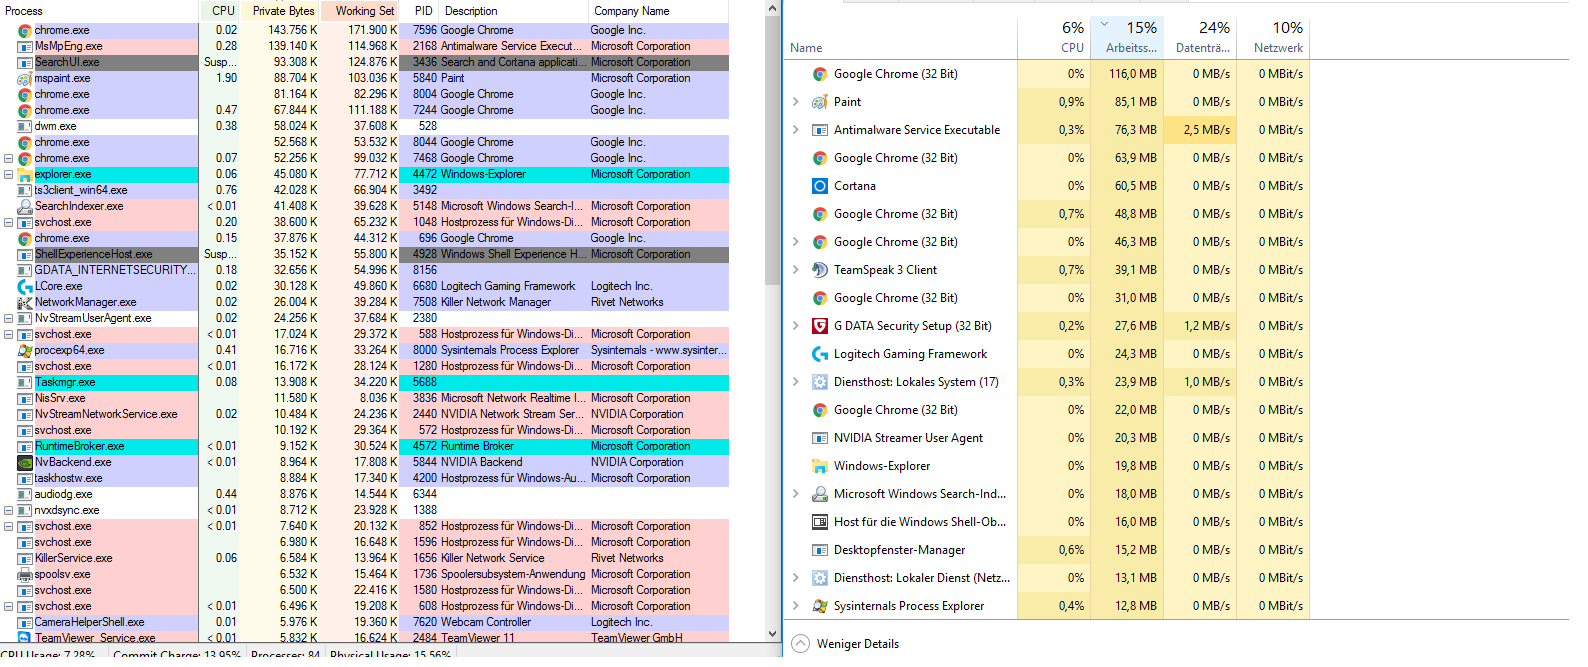The image size is (1588, 667).
Task: Select chrome.exe icon with PID 7596
Action: [25, 30]
